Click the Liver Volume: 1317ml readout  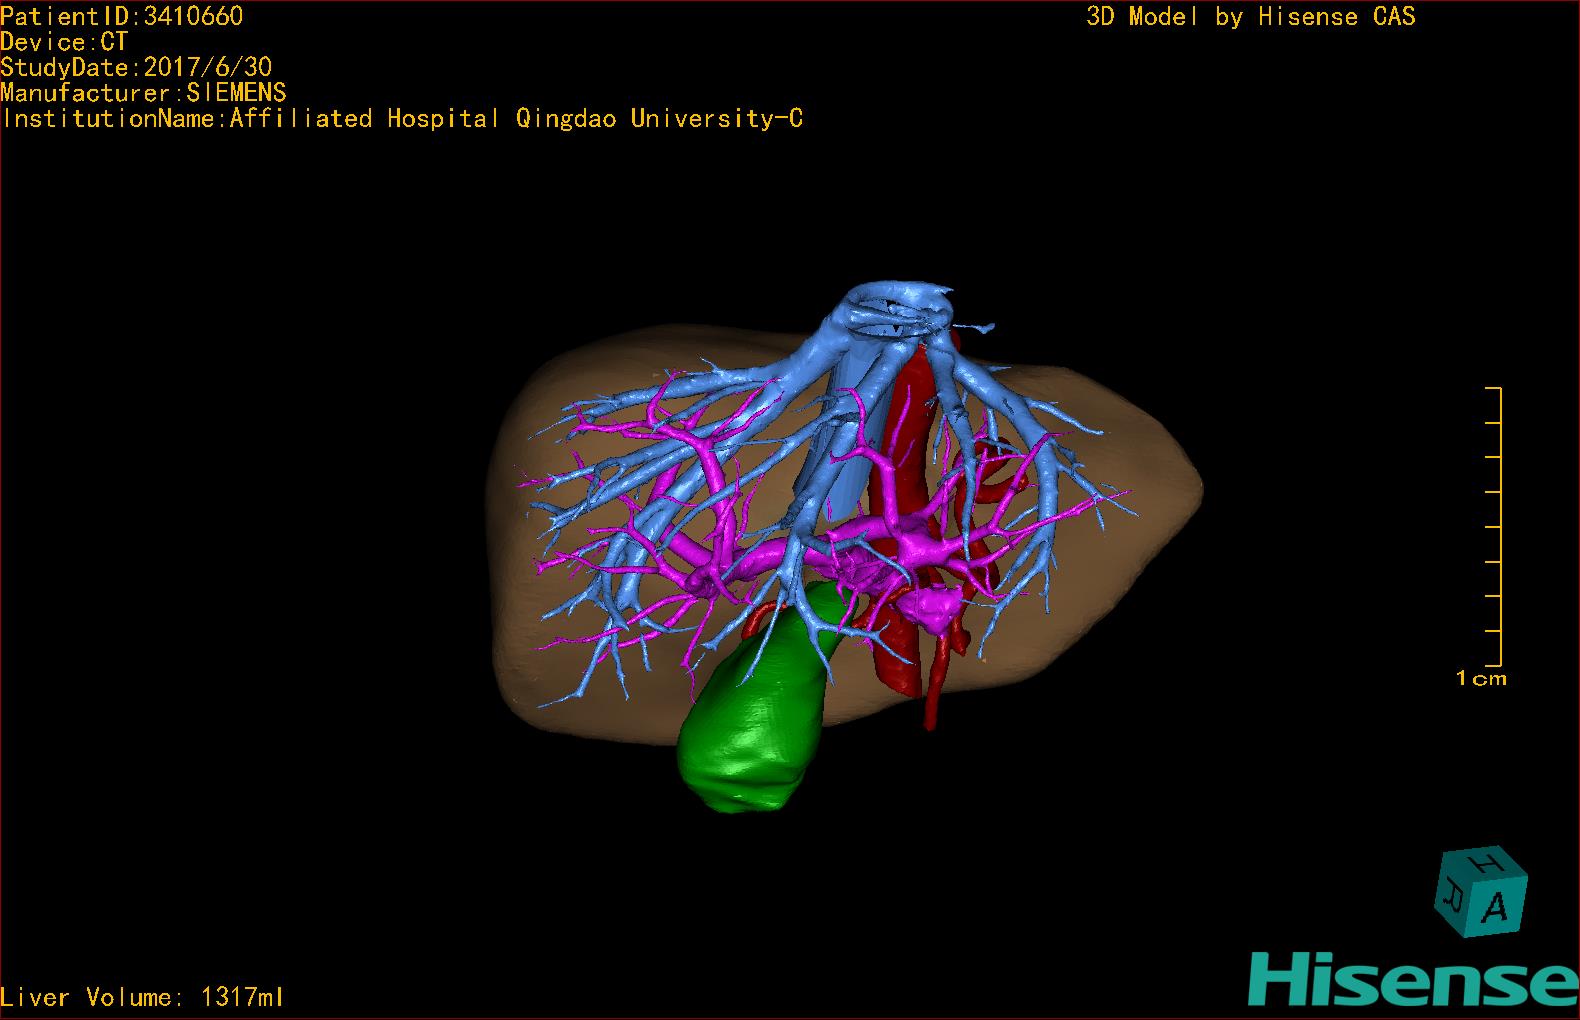click(142, 997)
